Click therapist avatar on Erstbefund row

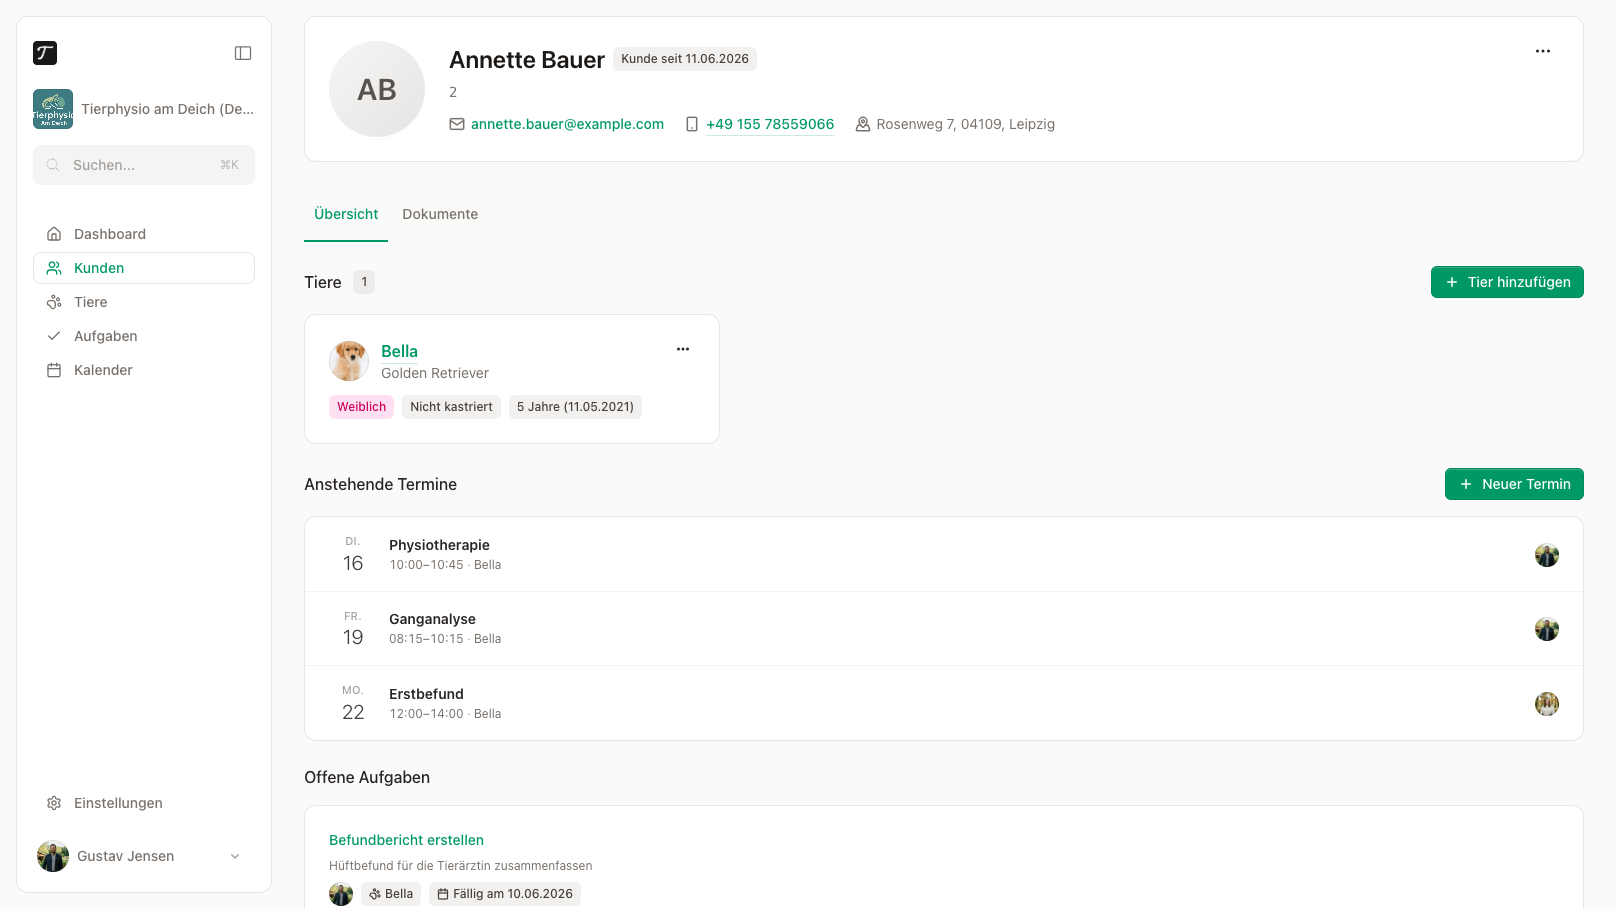(1547, 704)
